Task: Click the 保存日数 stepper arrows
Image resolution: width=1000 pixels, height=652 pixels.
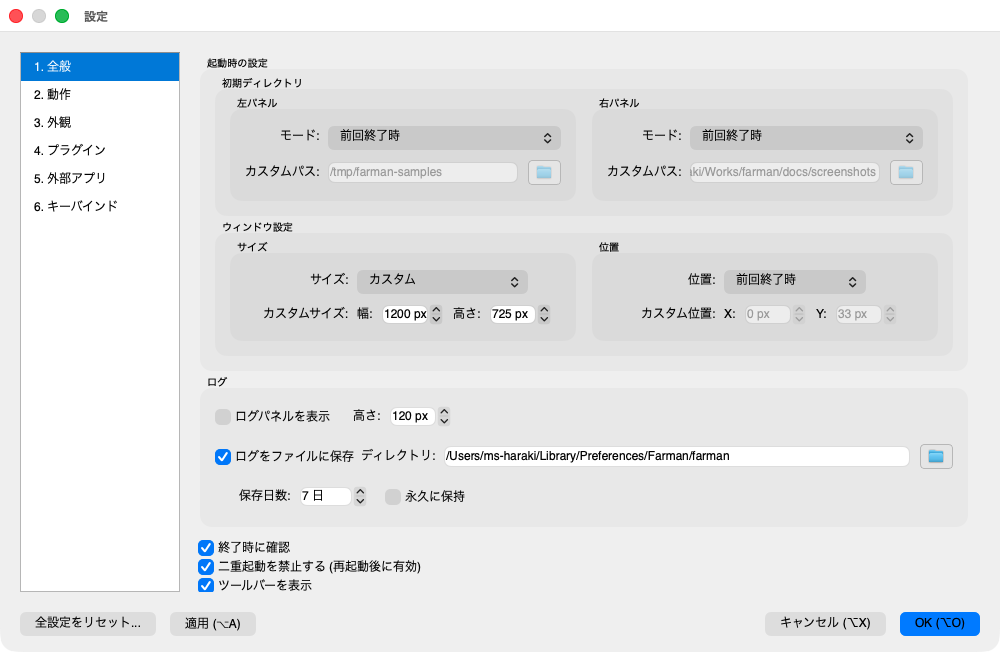Action: 360,496
